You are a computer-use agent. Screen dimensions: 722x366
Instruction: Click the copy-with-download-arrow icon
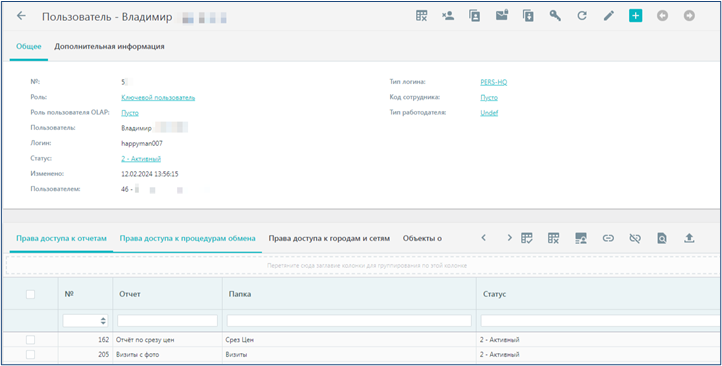tap(528, 16)
